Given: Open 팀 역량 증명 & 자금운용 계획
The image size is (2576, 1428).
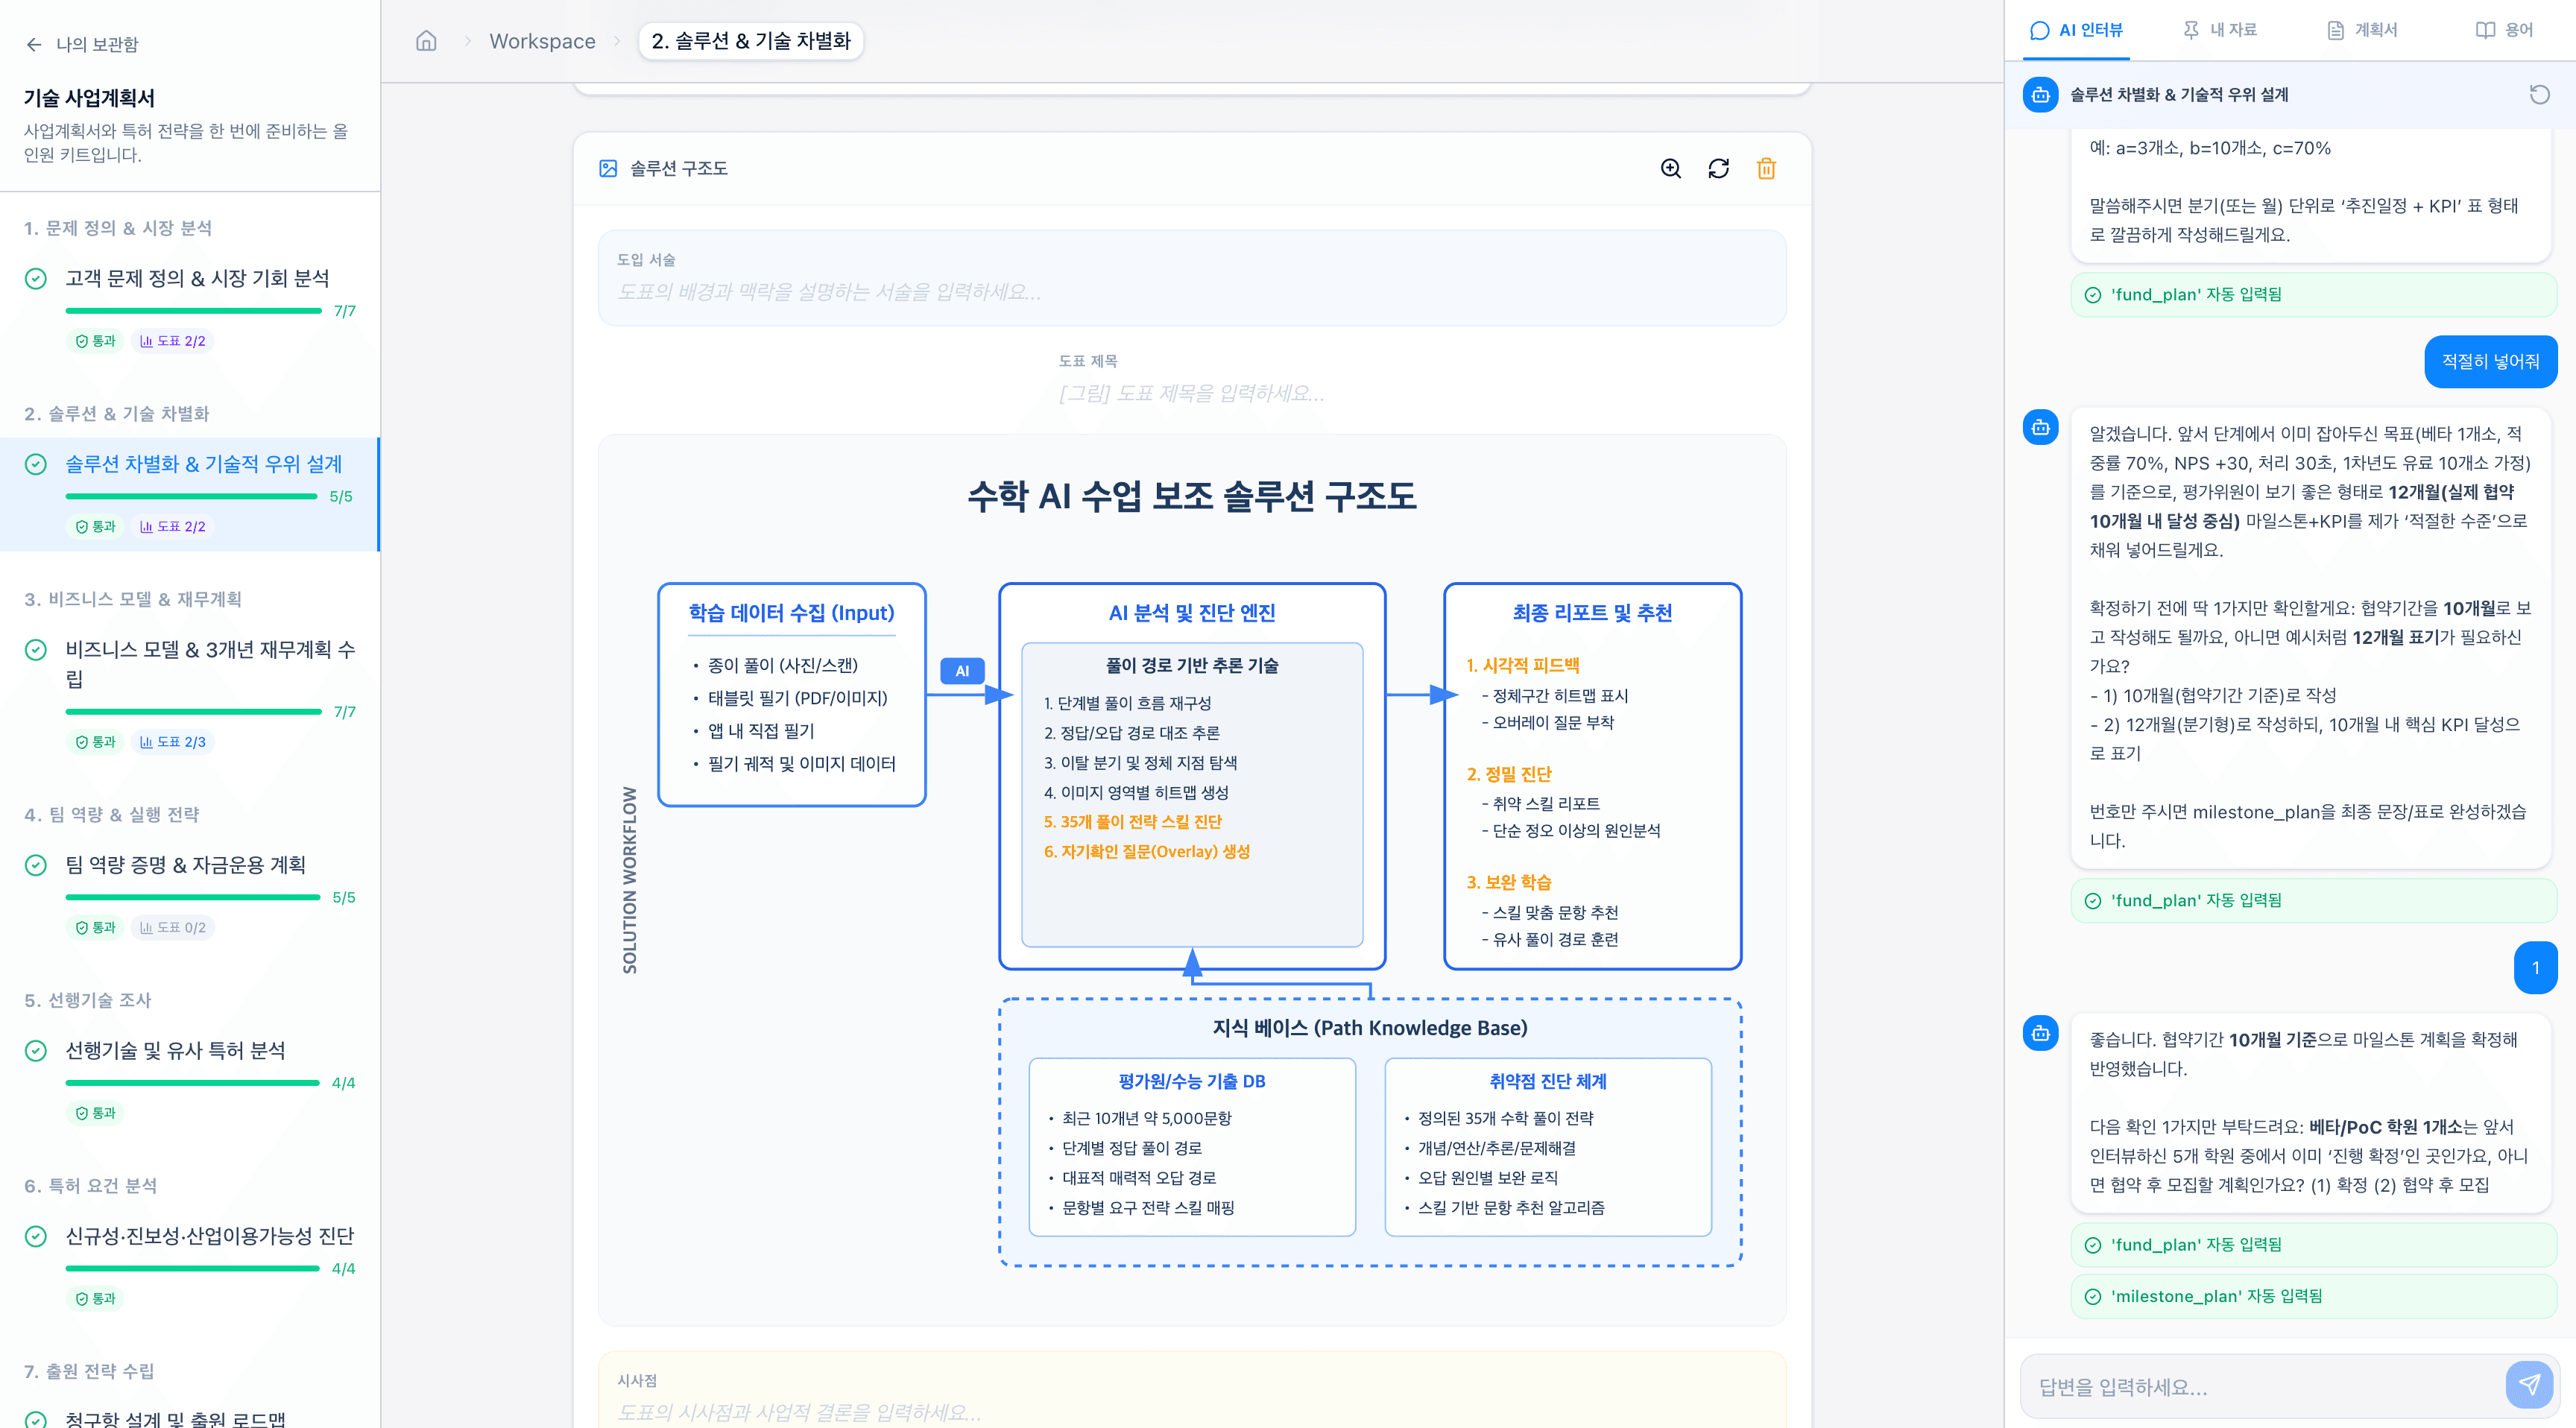Looking at the screenshot, I should 186,865.
